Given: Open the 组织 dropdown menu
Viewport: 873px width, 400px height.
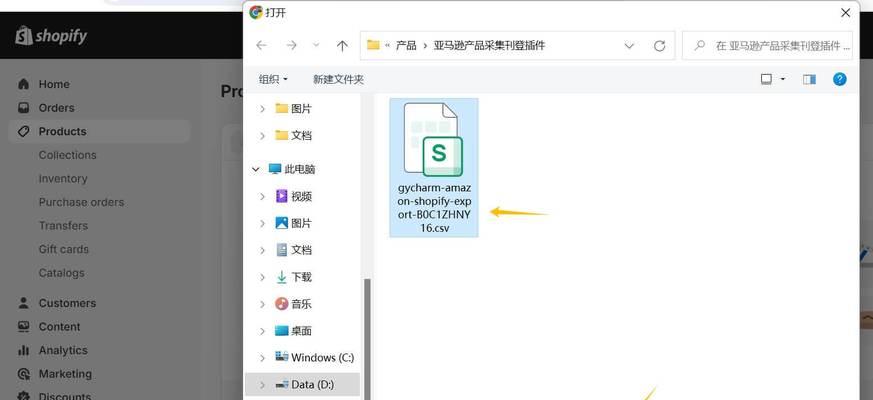Looking at the screenshot, I should point(273,79).
